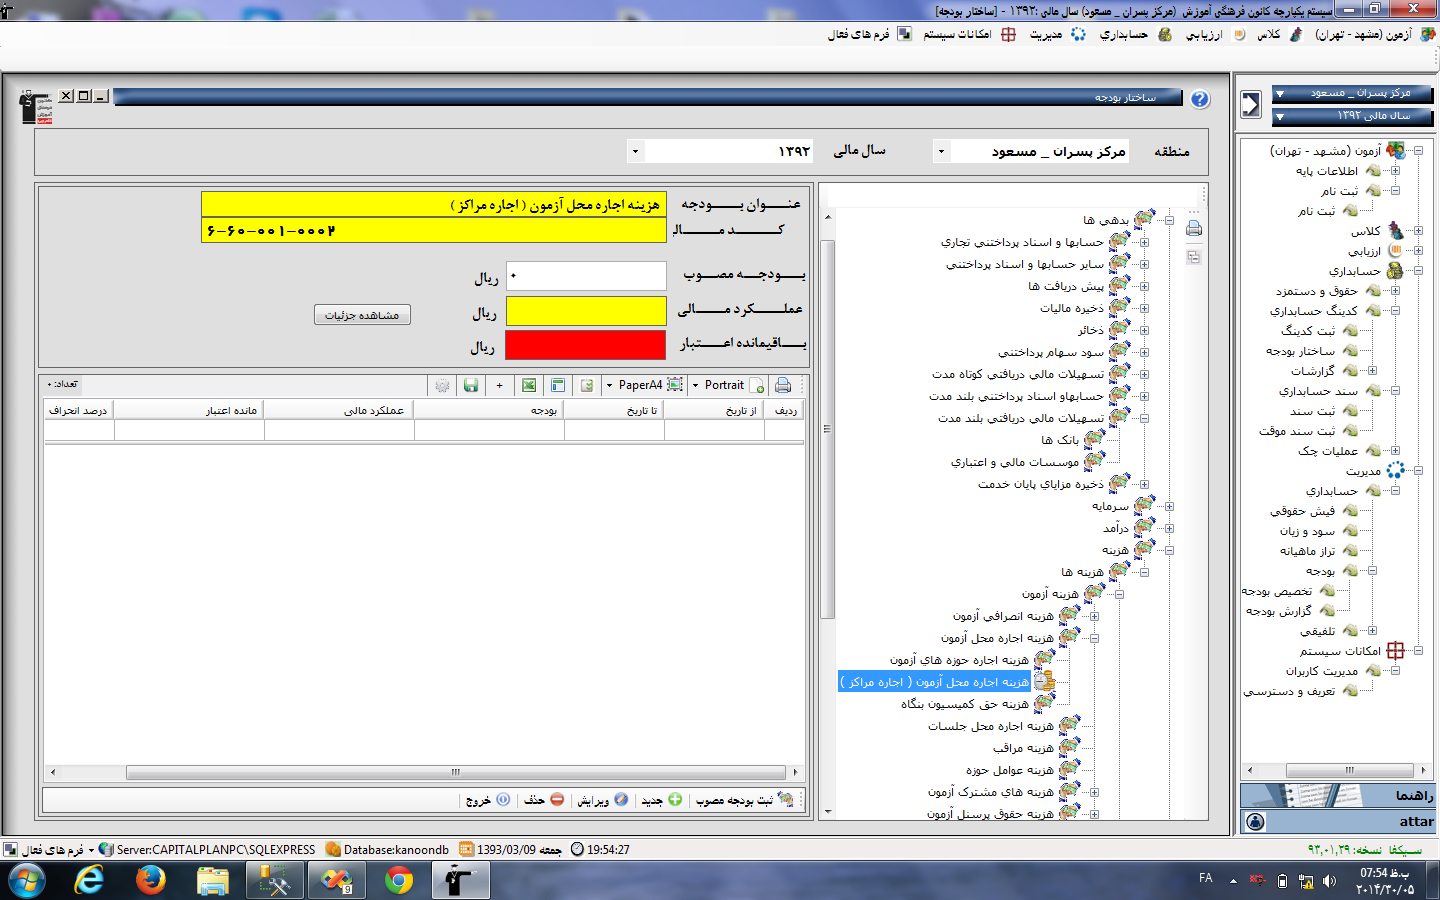The width and height of the screenshot is (1440, 900).
Task: Click the ثبت بودجه مصوب icon
Action: tap(785, 800)
